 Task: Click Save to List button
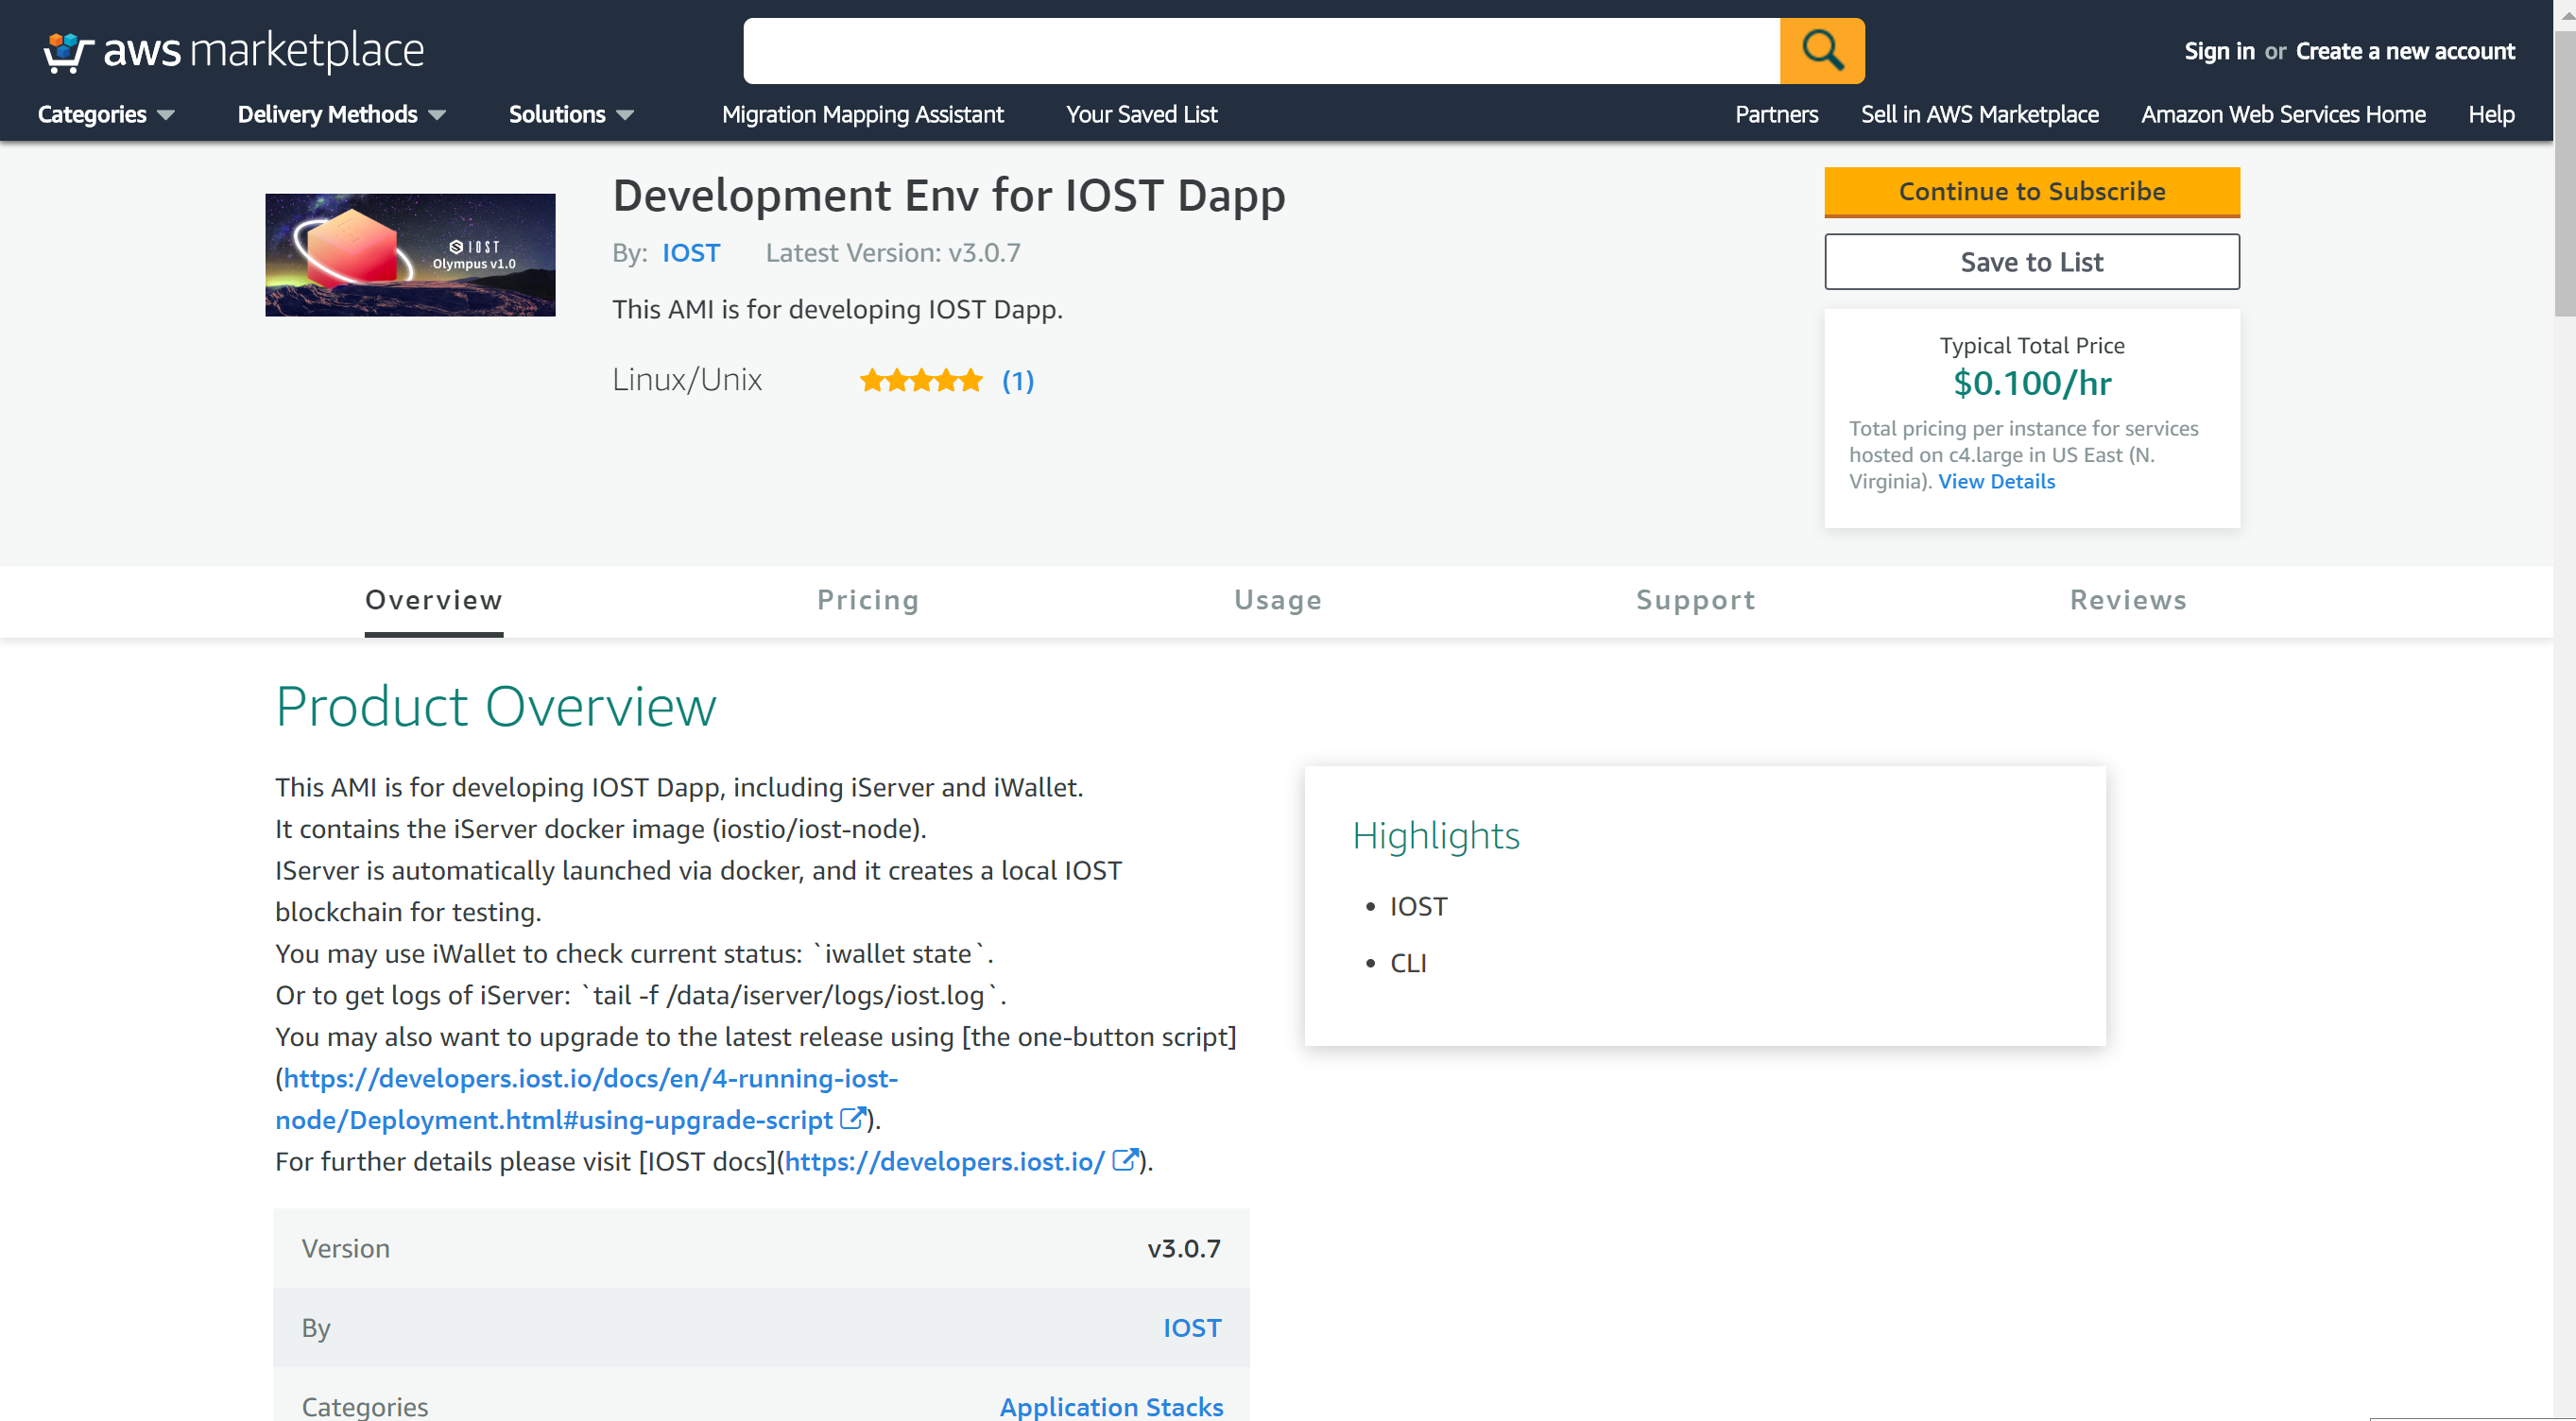pos(2031,262)
